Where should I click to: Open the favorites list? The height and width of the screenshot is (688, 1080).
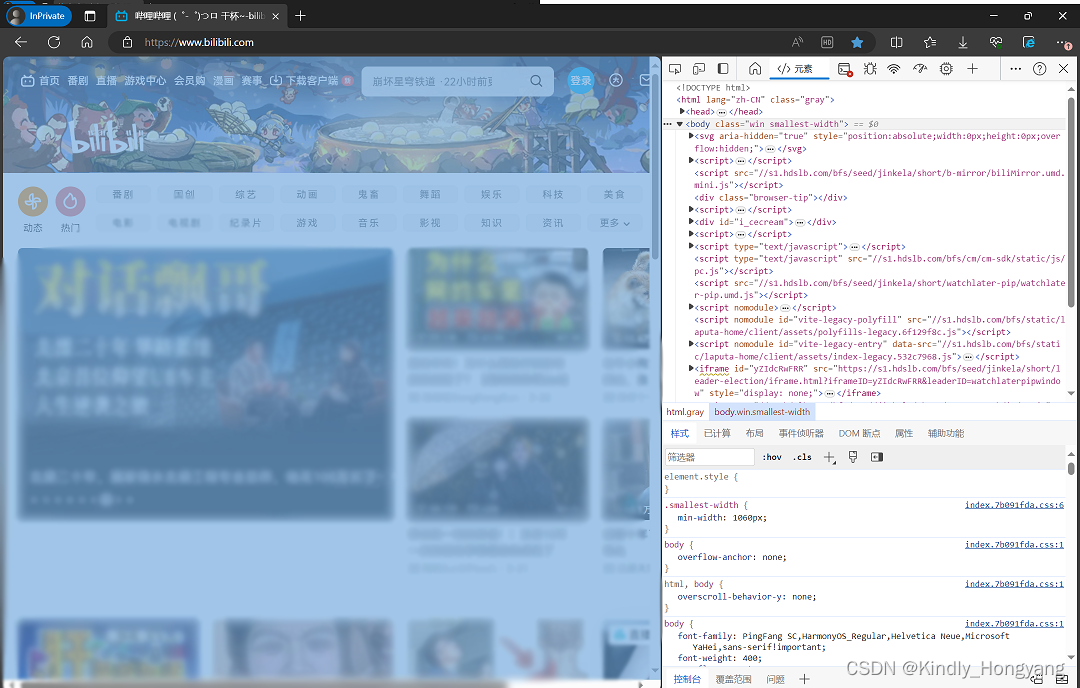930,42
